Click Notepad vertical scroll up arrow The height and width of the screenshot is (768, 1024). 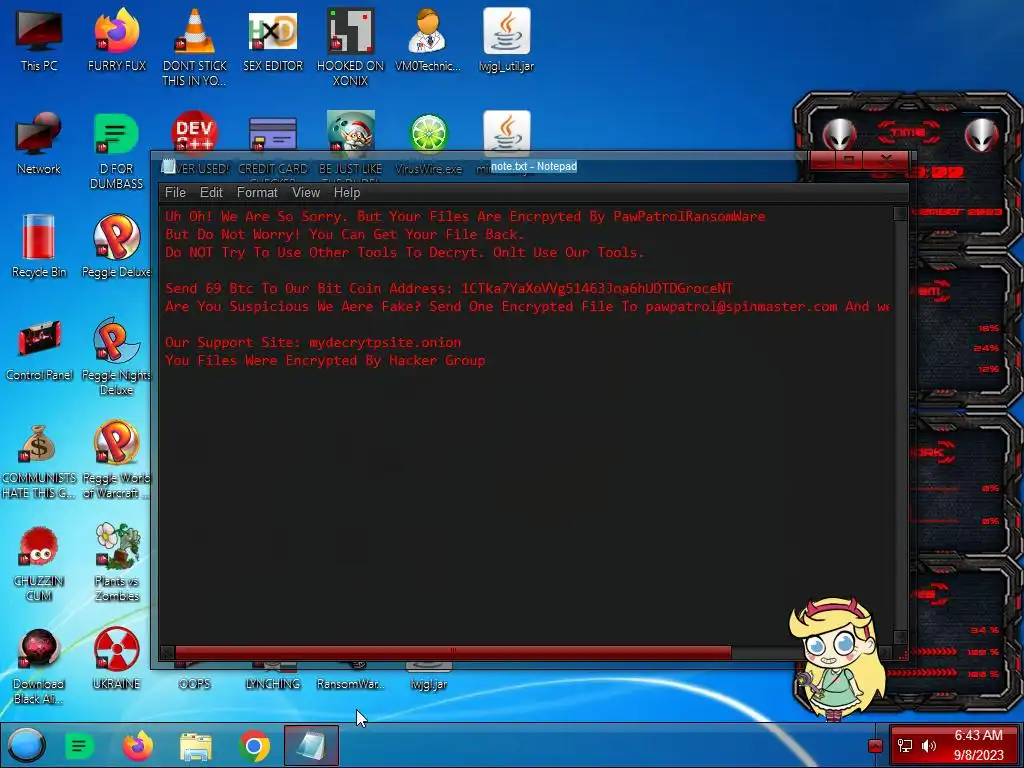[x=900, y=214]
